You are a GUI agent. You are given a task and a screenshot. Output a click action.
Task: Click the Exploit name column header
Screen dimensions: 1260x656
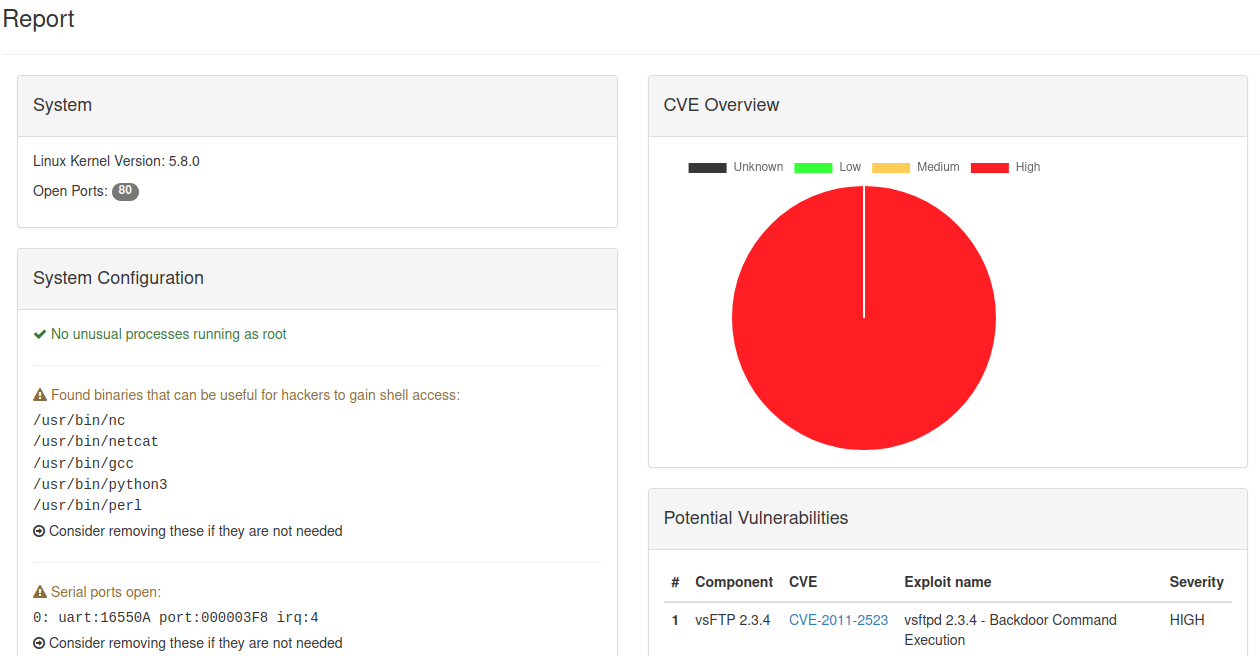(947, 582)
